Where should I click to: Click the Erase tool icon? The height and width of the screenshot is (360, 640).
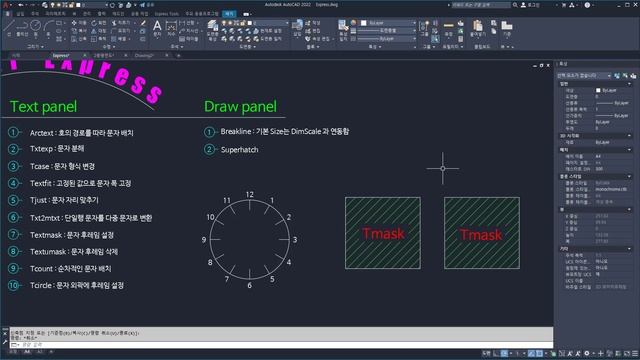(143, 23)
